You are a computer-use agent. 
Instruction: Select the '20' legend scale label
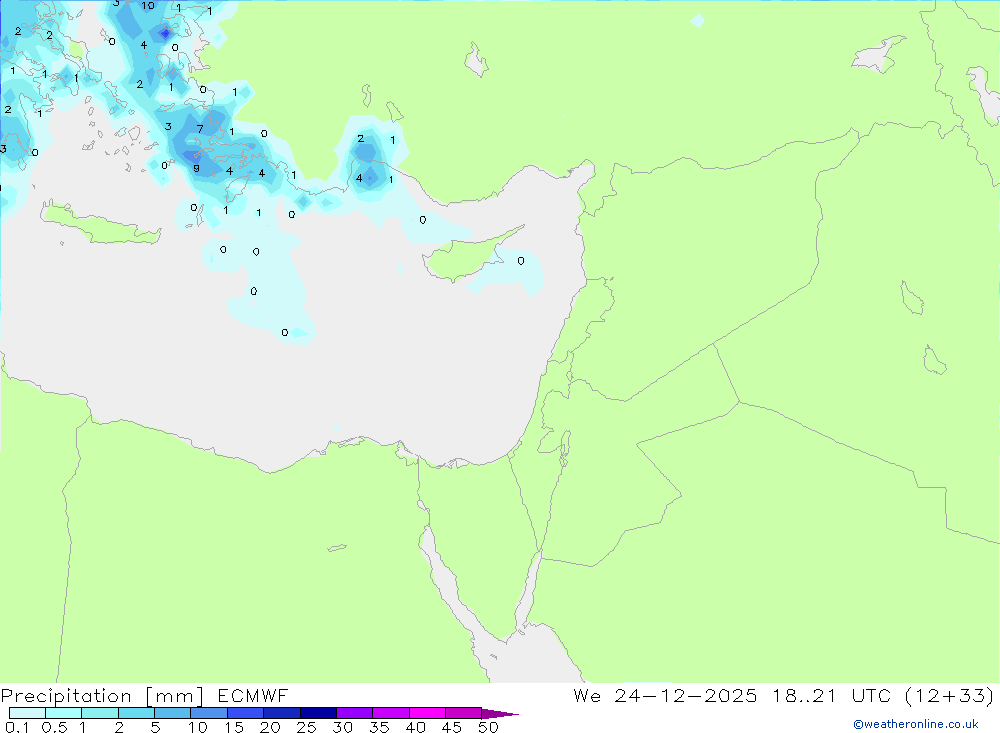(x=270, y=727)
